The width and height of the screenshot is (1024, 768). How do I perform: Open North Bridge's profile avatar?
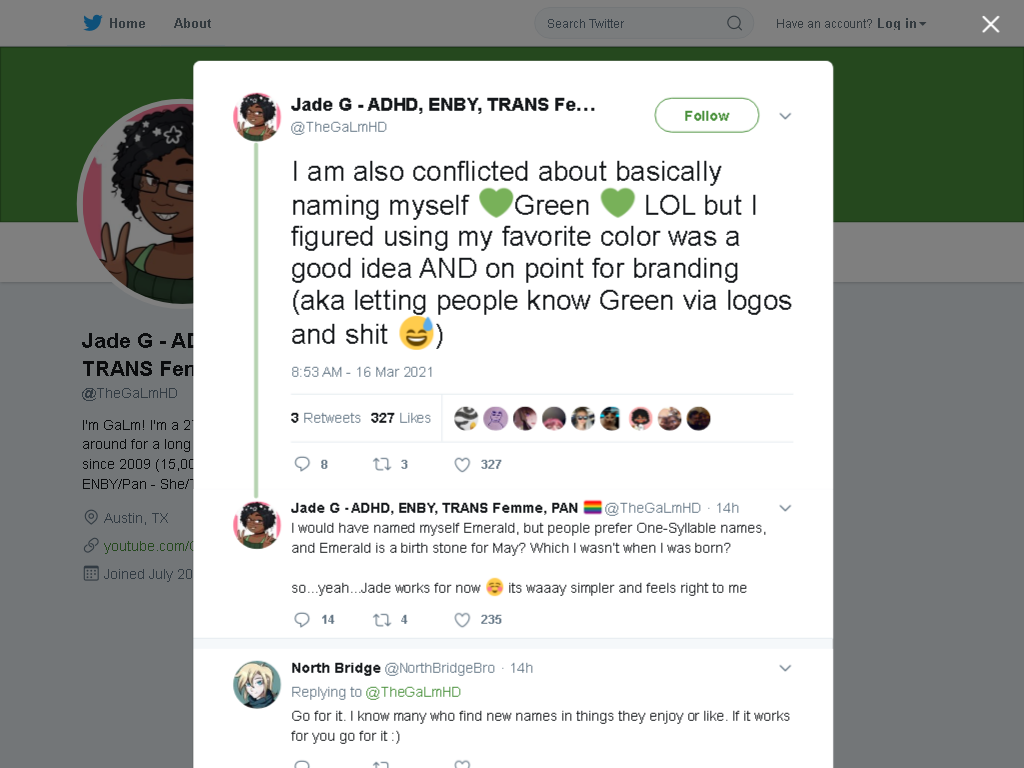257,684
